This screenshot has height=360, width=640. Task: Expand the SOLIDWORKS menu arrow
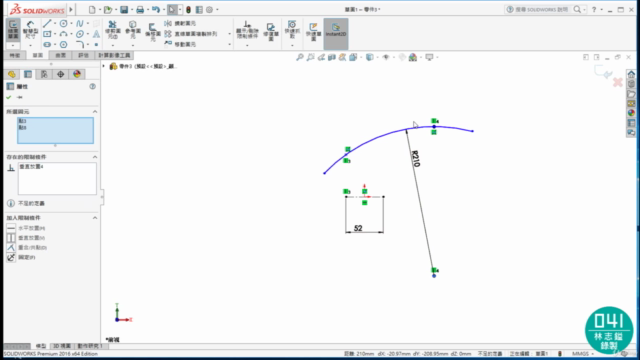pyautogui.click(x=71, y=9)
